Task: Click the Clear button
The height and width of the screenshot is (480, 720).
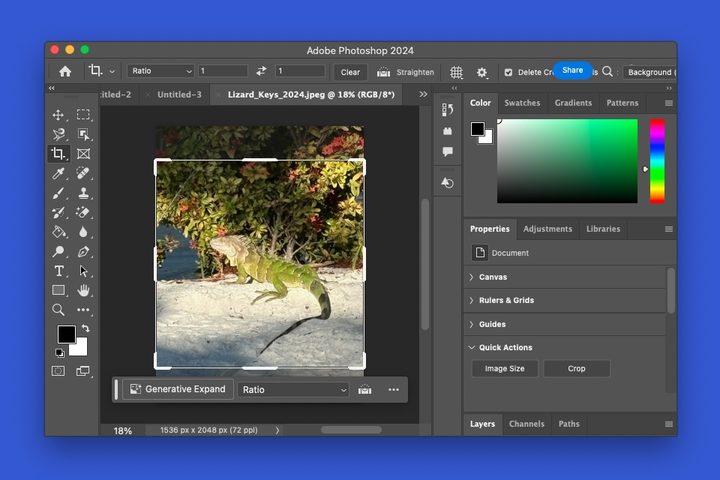Action: (350, 72)
